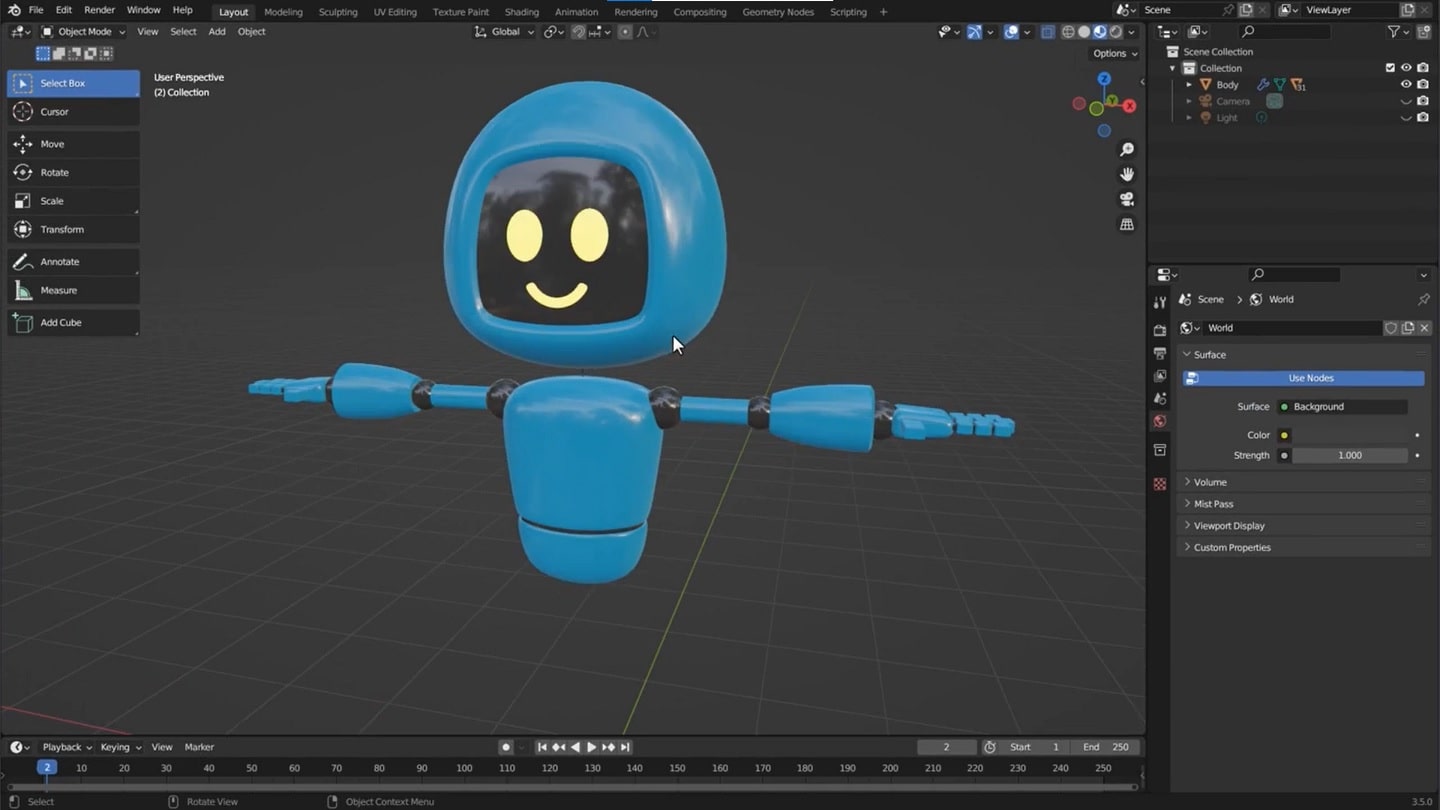
Task: Switch to the Modeling workspace tab
Action: pos(283,12)
